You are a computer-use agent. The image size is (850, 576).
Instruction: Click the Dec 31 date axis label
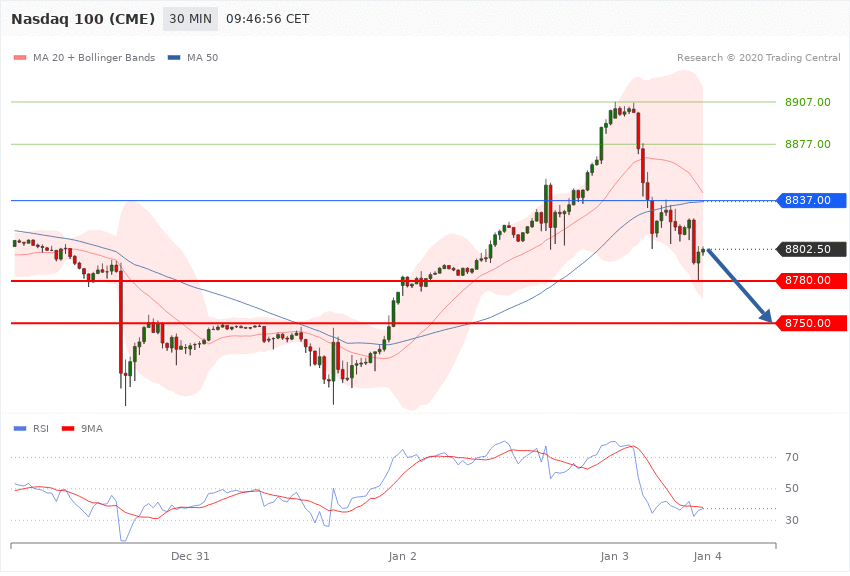pyautogui.click(x=190, y=556)
